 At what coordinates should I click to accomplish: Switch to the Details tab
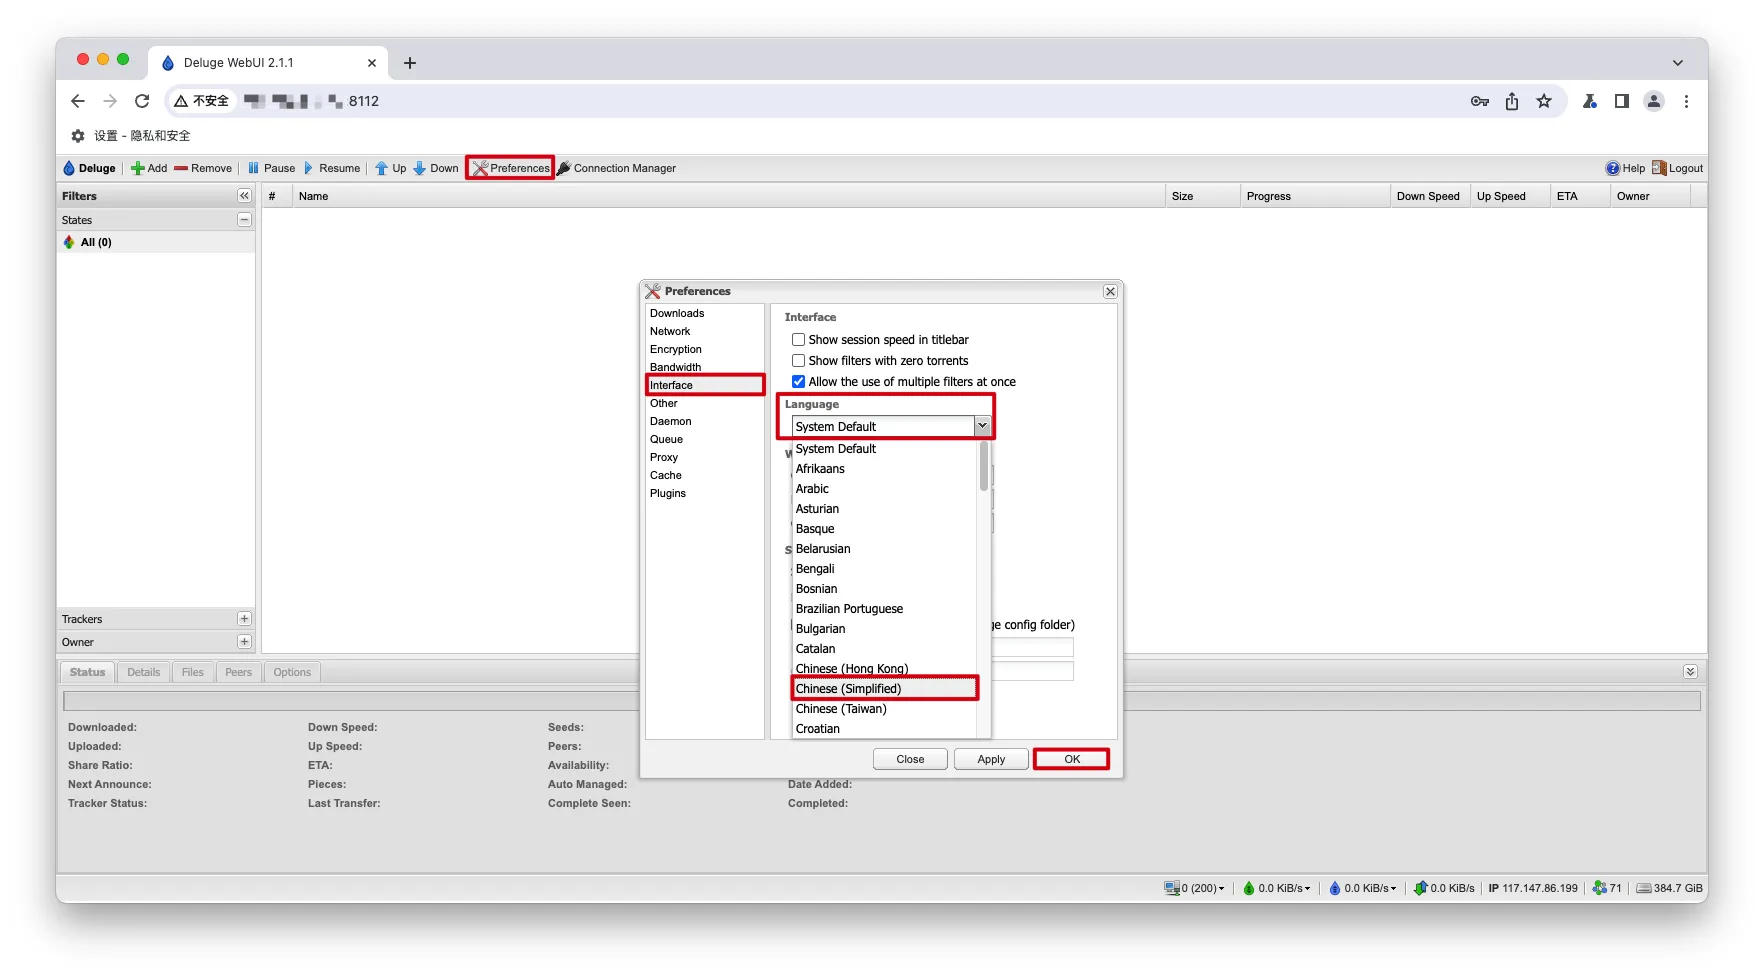pos(143,672)
